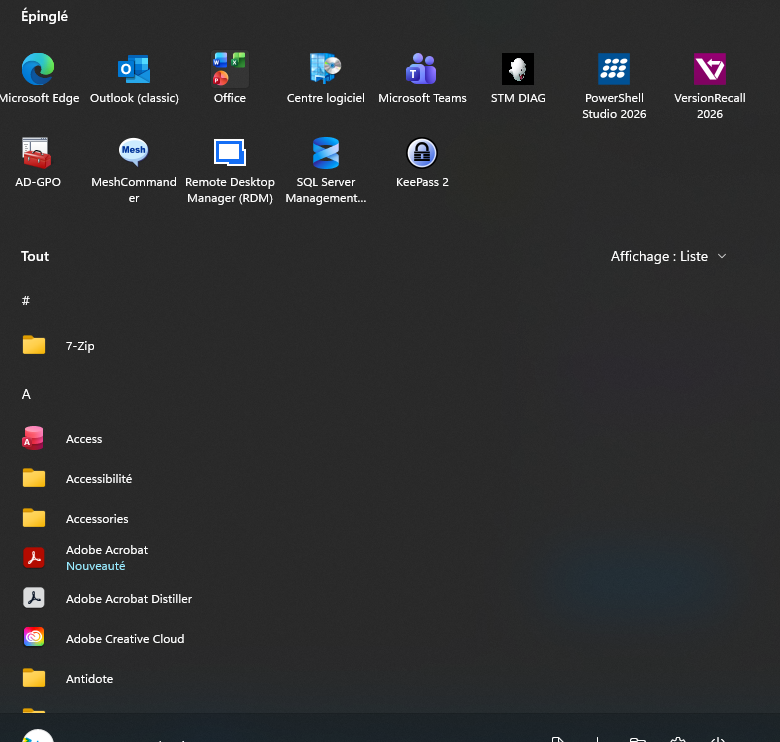This screenshot has height=742, width=780.
Task: Open the STM DIAG pinned app
Action: point(518,79)
